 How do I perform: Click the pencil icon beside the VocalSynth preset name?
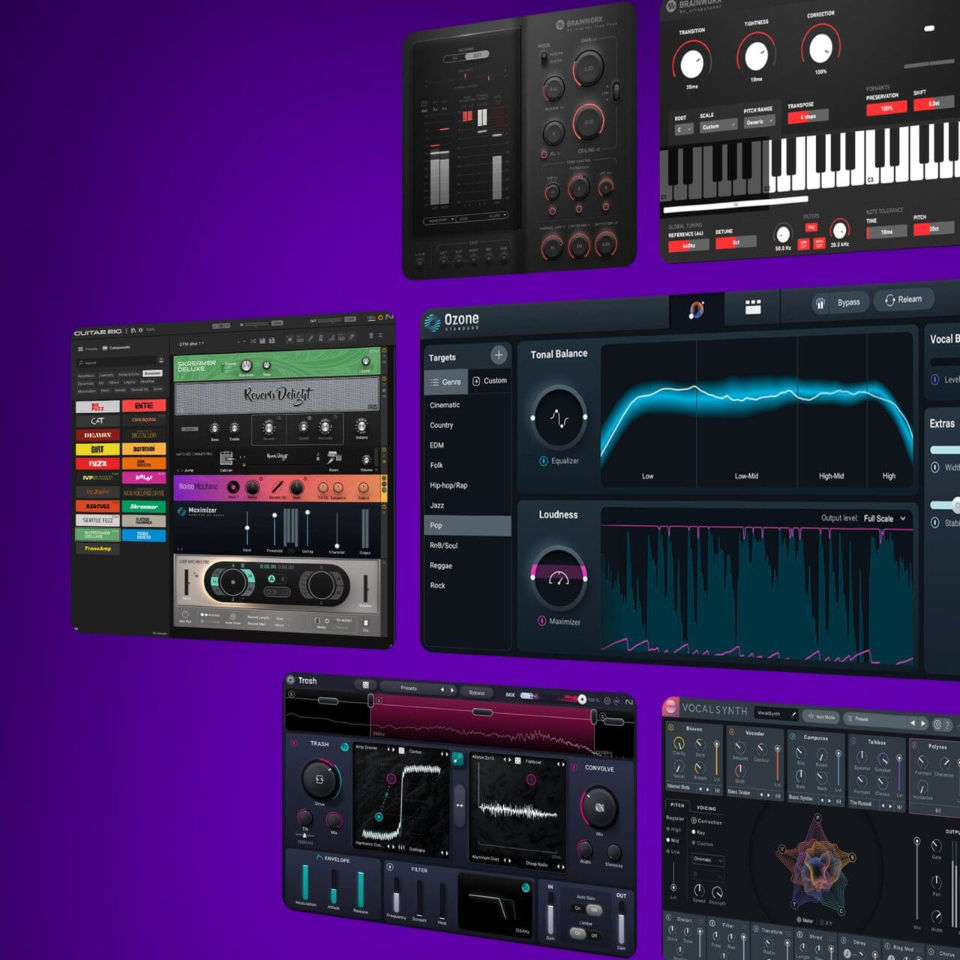794,715
